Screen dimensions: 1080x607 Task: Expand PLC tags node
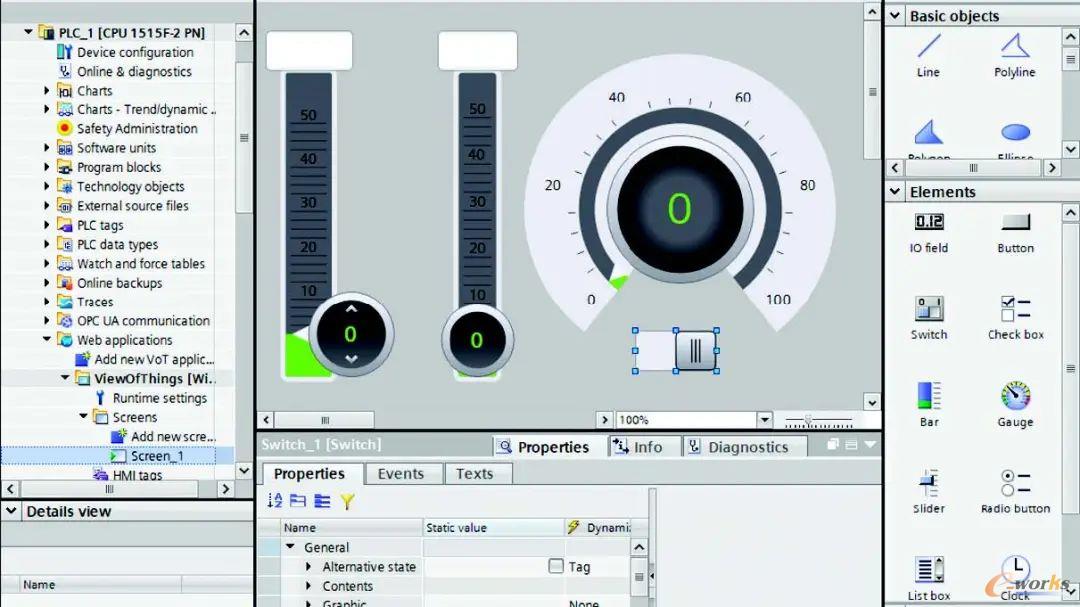[47, 225]
